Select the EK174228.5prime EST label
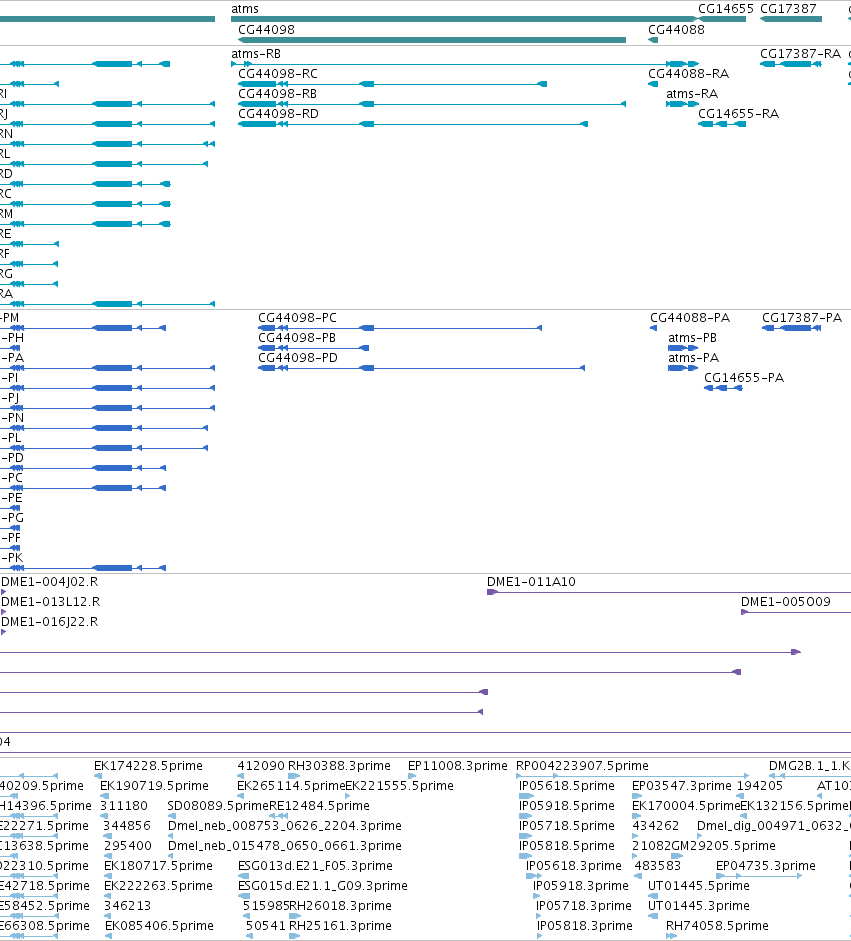 point(148,766)
